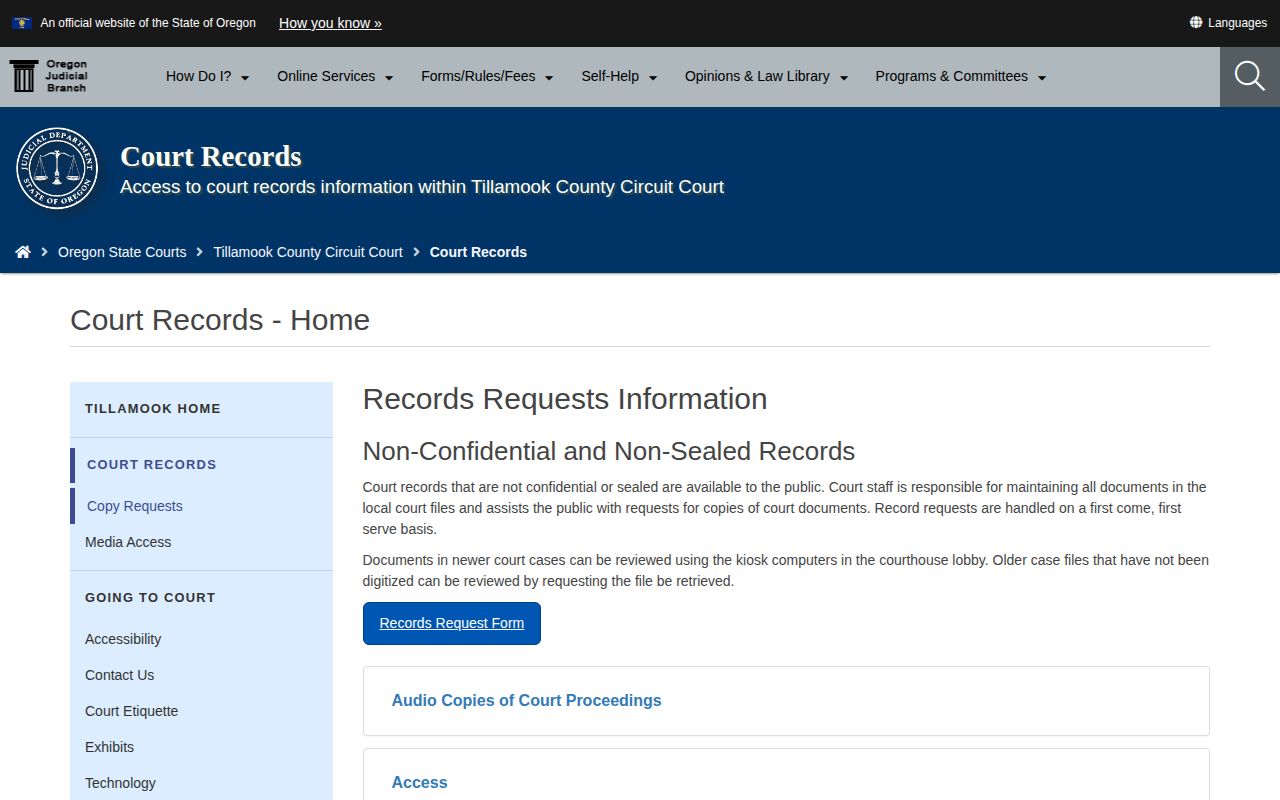Click the How you know link
Screen dimensions: 1280x800
(x=330, y=23)
